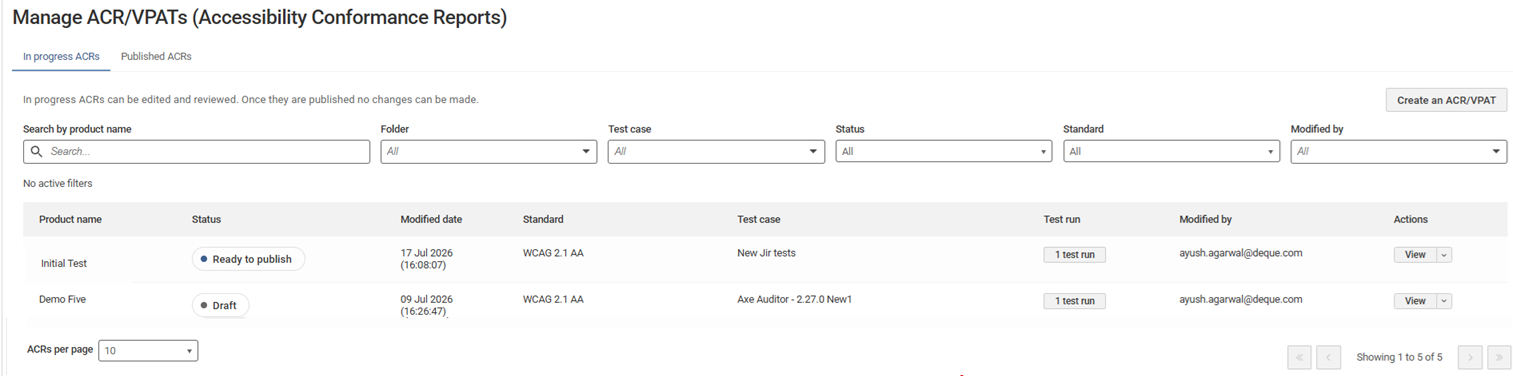Open 1 test run for Demo Five
Image resolution: width=1513 pixels, height=376 pixels.
click(1074, 301)
